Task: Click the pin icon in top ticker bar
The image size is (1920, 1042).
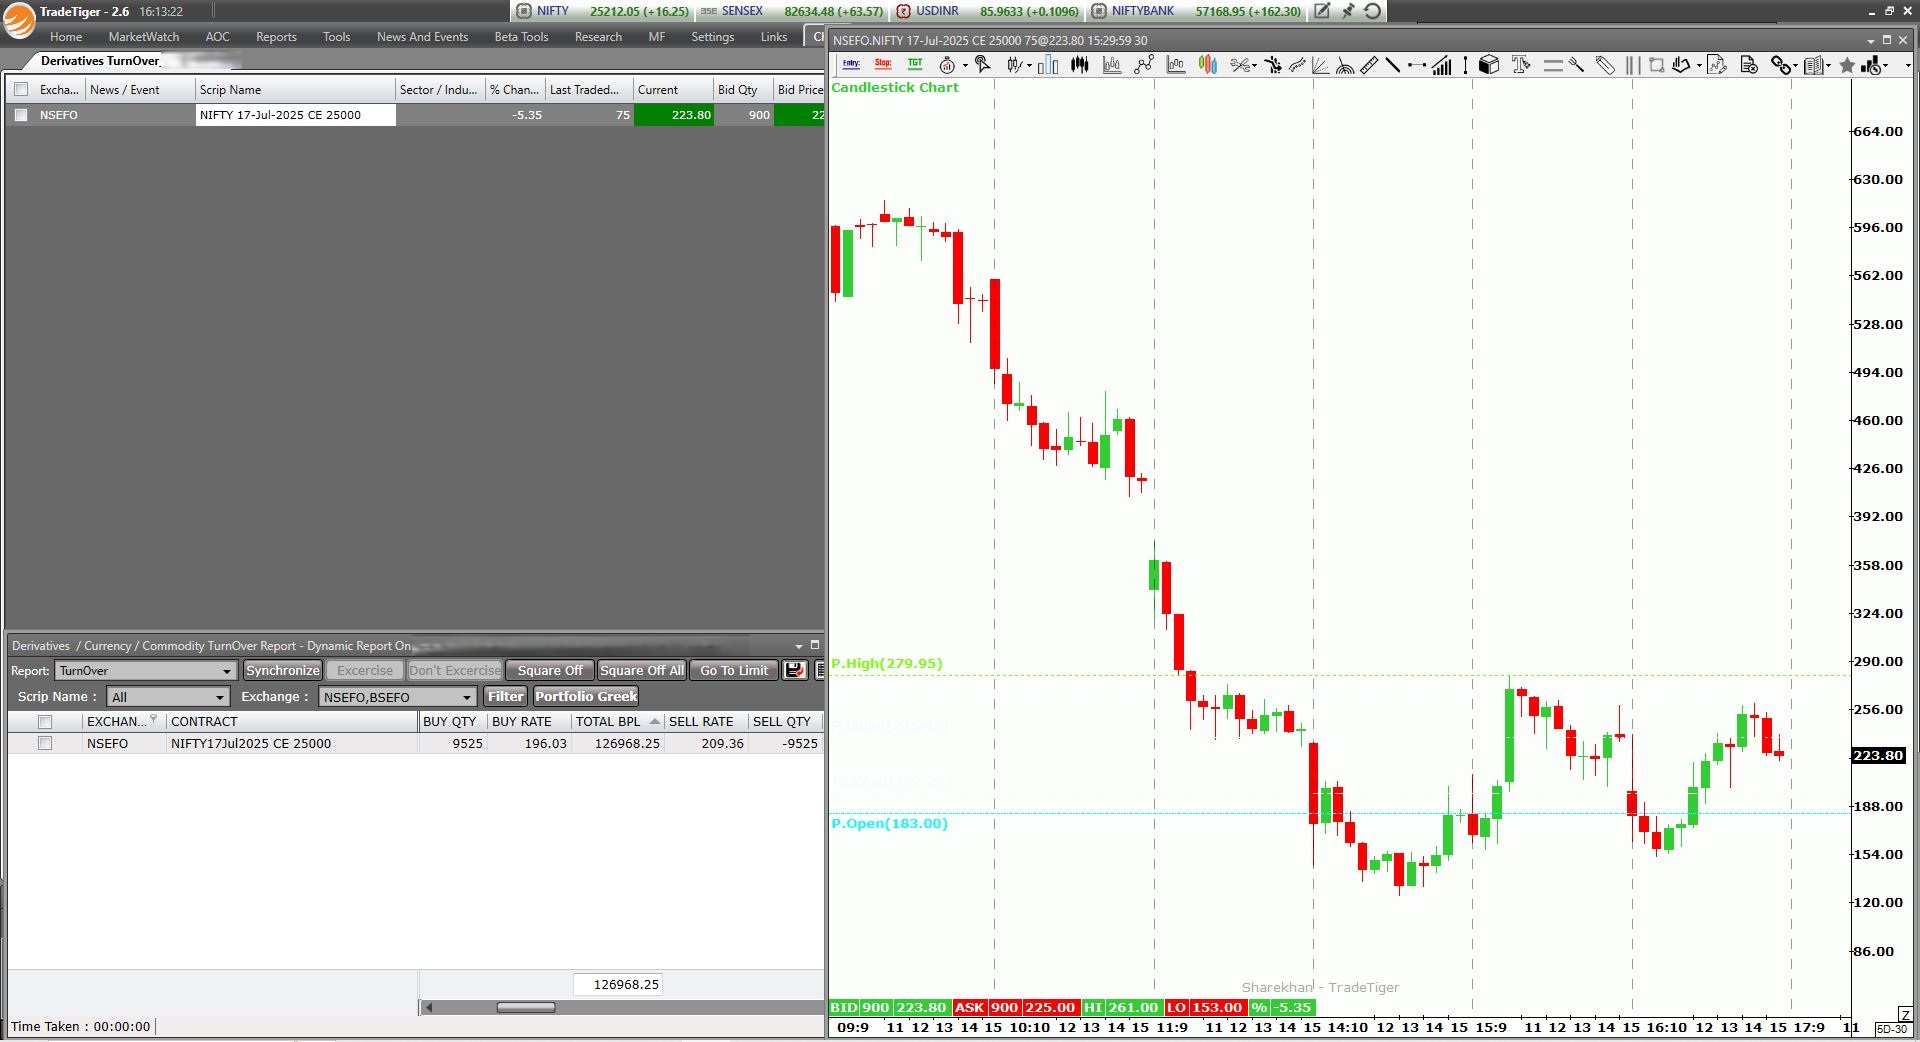Action: (1348, 11)
